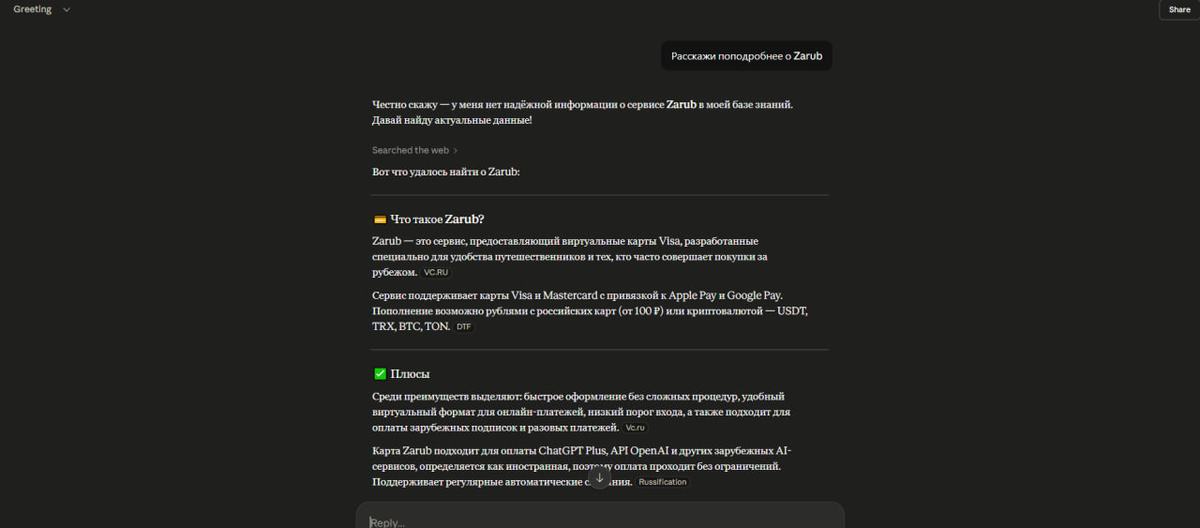Open the VC.RU source citation chip

tap(436, 272)
